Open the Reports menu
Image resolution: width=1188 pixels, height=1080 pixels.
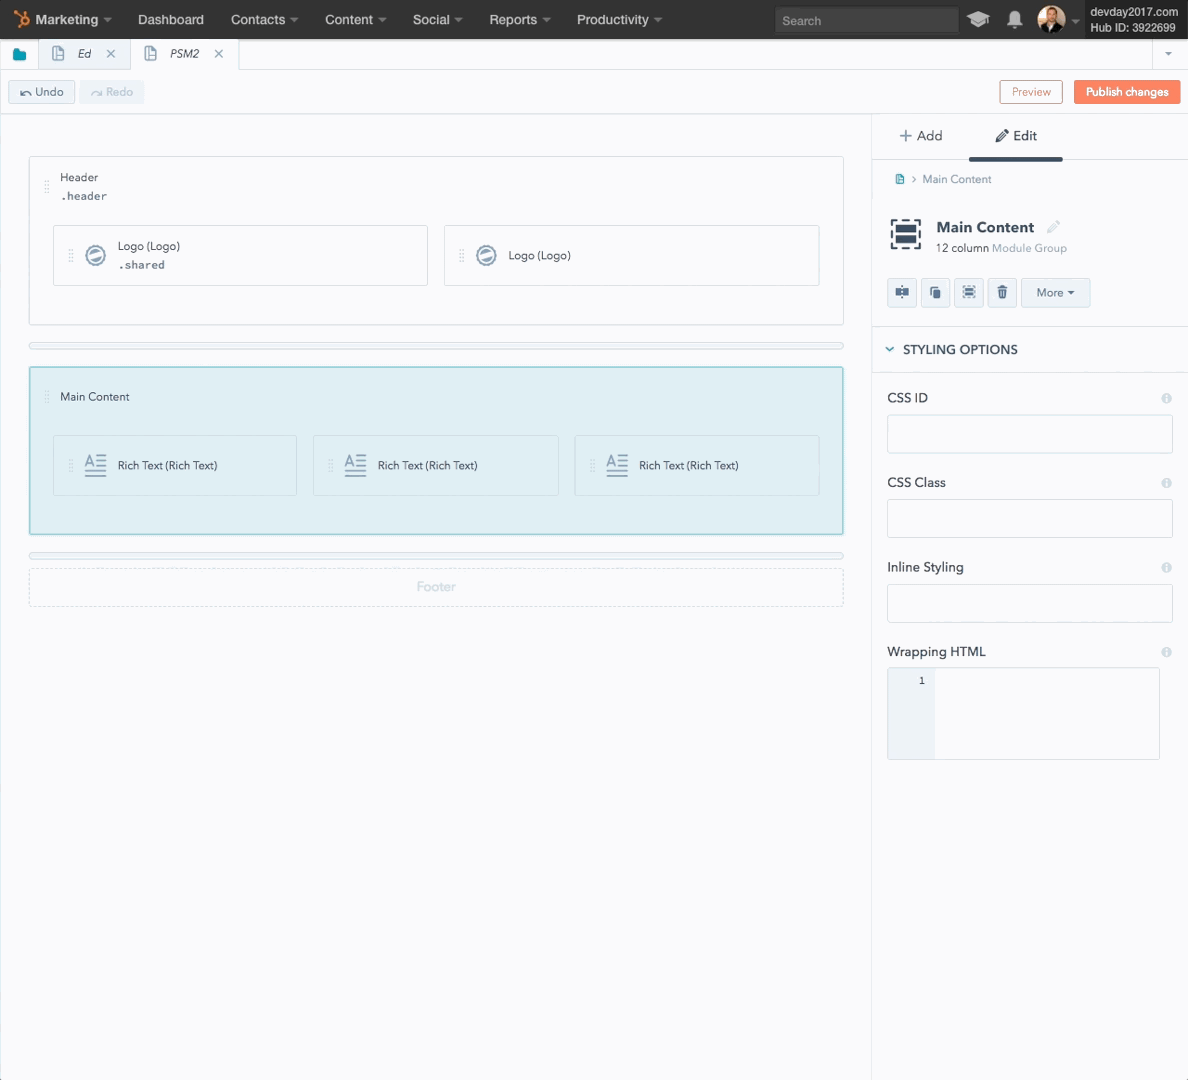coord(519,20)
